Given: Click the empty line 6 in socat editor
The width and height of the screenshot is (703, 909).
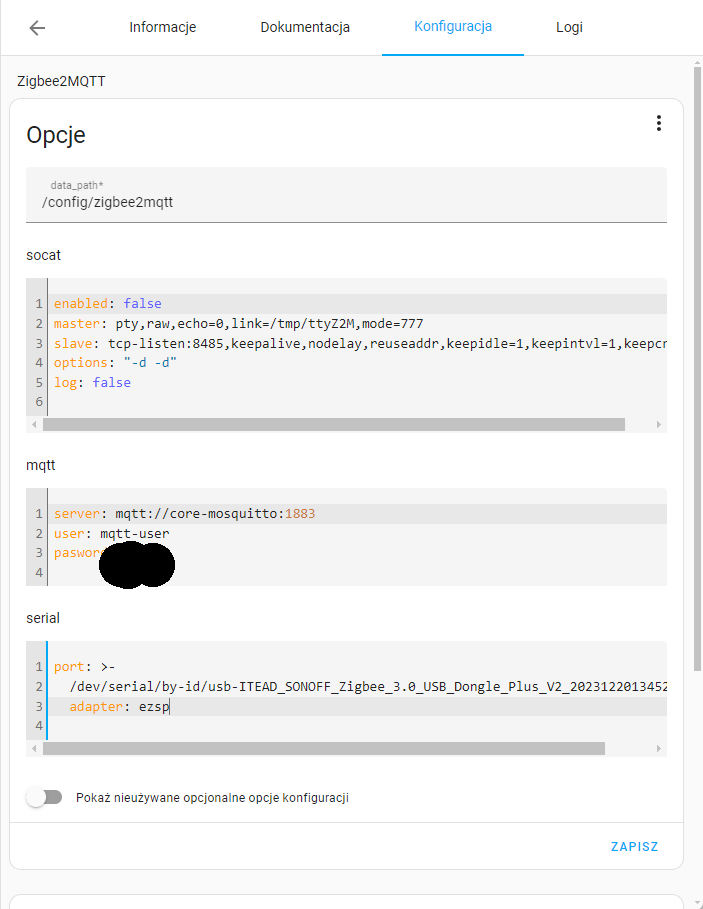Looking at the screenshot, I should [357, 402].
